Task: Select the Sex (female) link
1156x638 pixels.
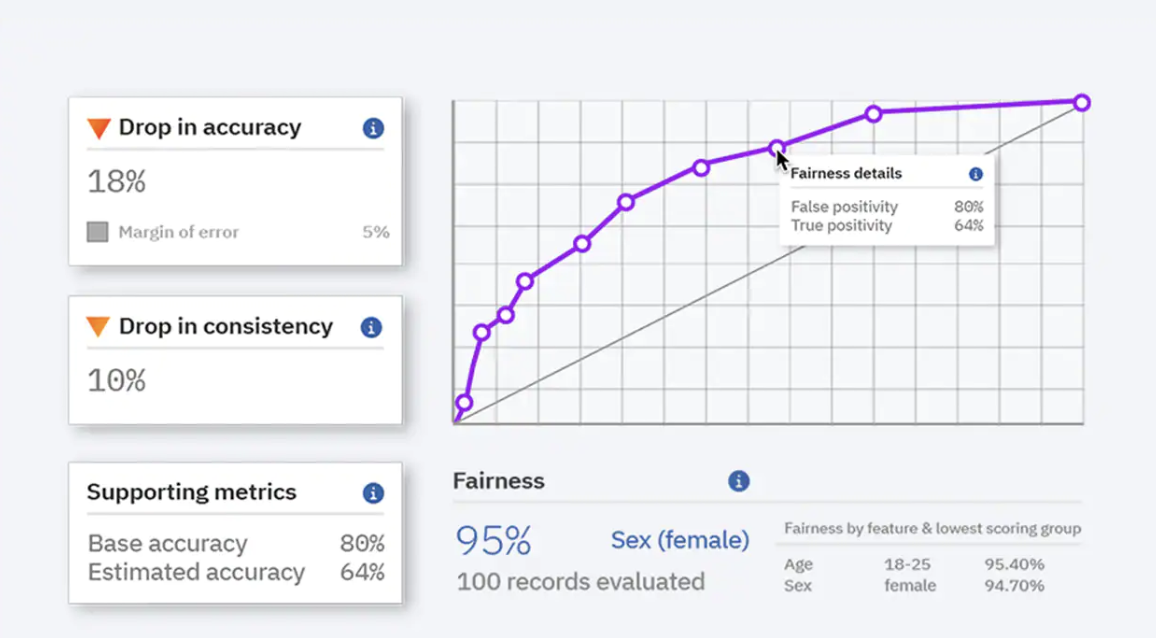Action: [680, 540]
